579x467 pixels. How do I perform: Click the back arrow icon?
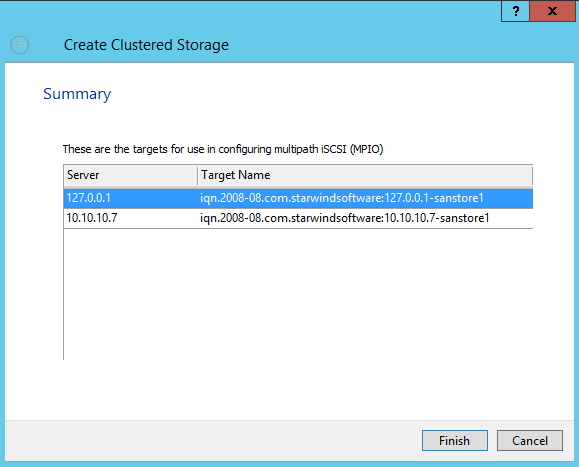(x=20, y=45)
